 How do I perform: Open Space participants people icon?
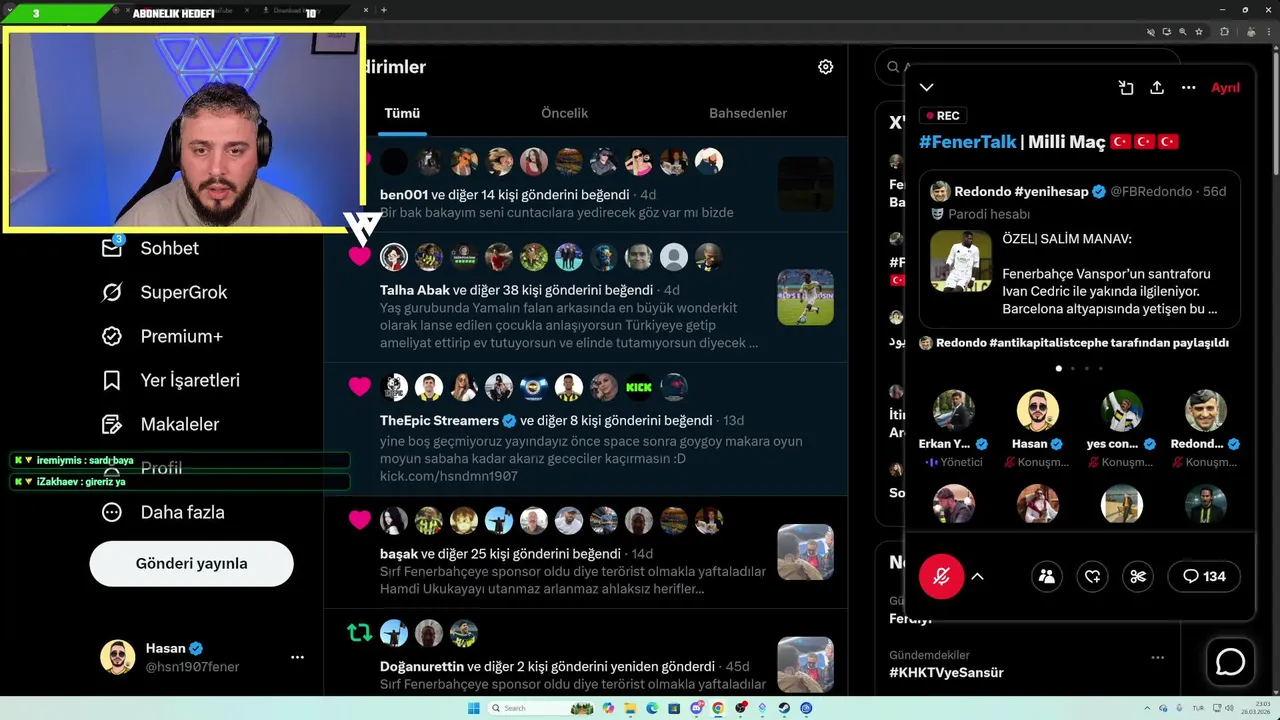pos(1047,576)
